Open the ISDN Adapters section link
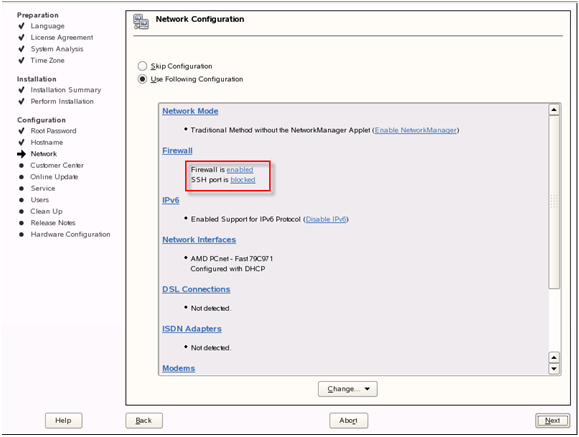This screenshot has width=579, height=437. (x=192, y=329)
